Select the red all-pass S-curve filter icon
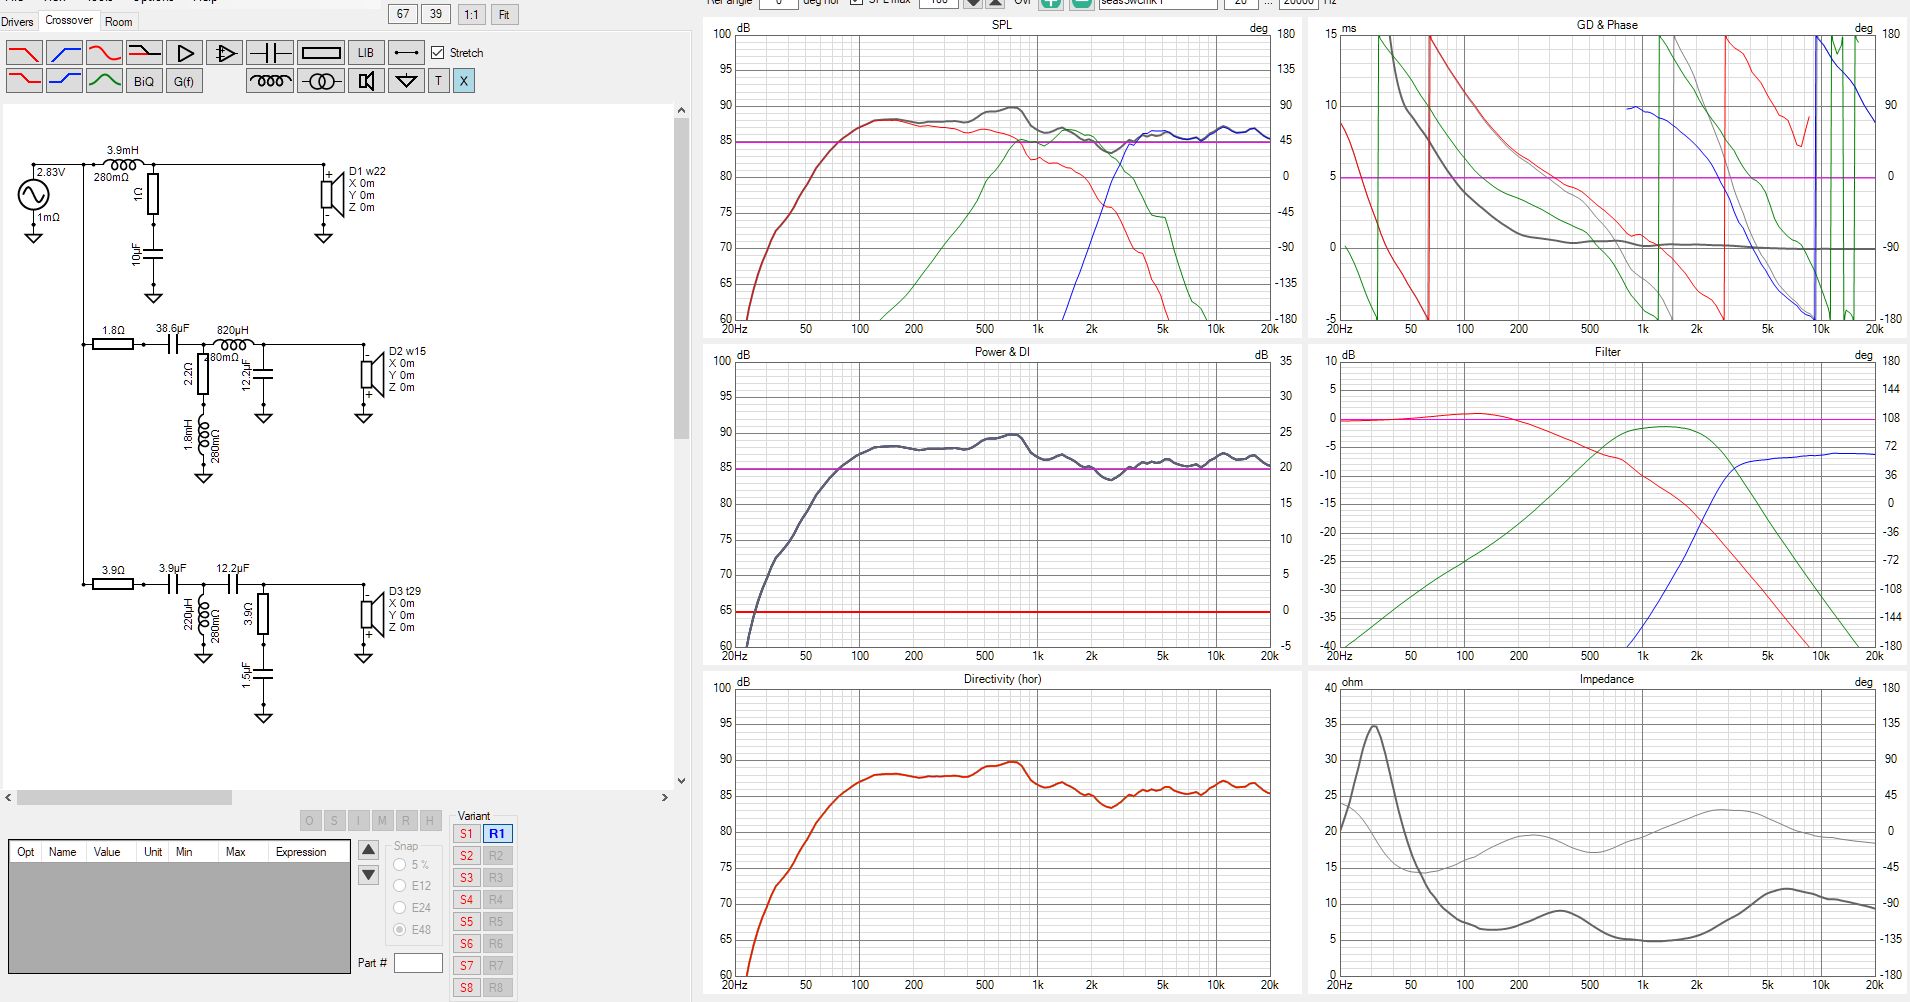The height and width of the screenshot is (1002, 1910). click(x=104, y=53)
